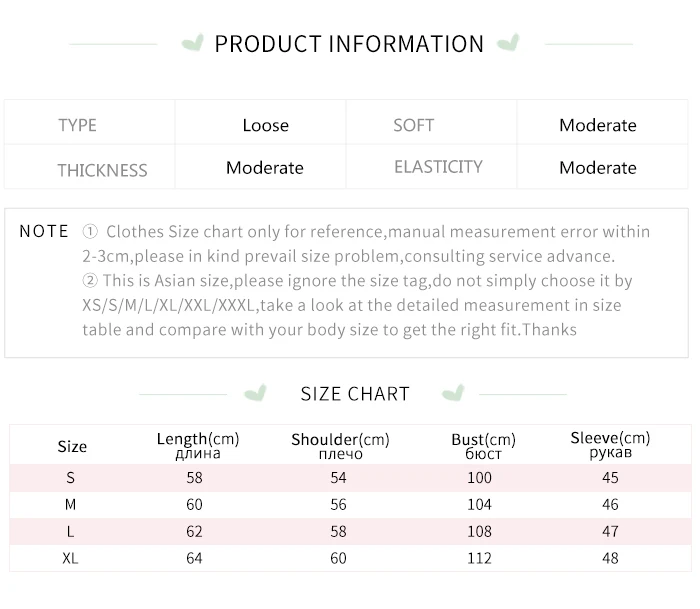Select the TYPE label cell
Viewport: 700px width, 609px height.
point(90,122)
